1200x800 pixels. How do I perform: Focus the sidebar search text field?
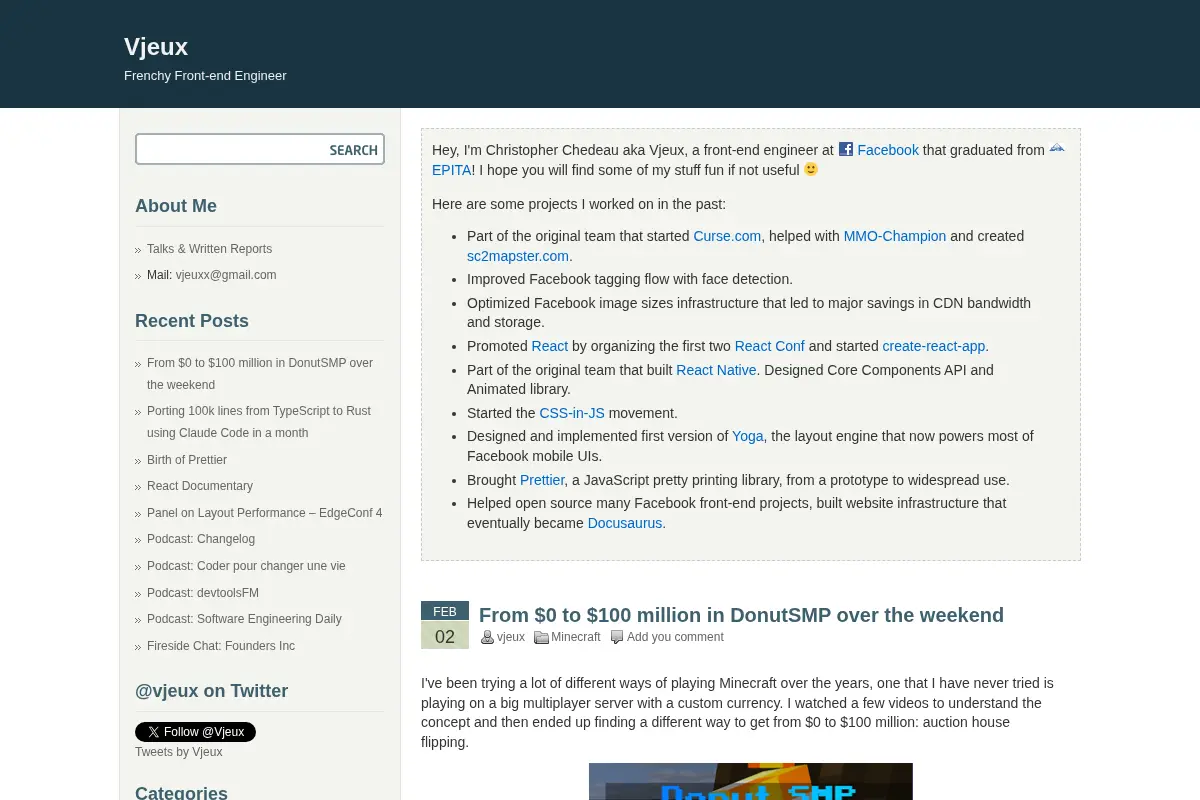pyautogui.click(x=231, y=150)
